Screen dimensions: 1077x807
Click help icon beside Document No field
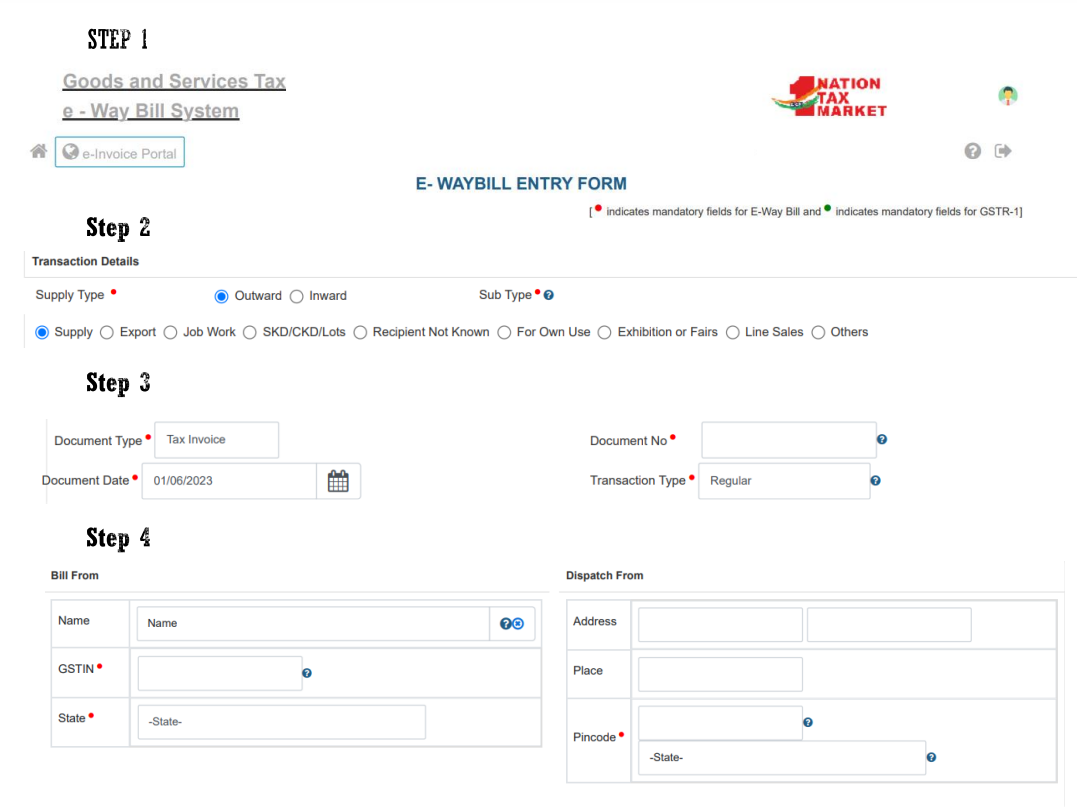(x=881, y=440)
